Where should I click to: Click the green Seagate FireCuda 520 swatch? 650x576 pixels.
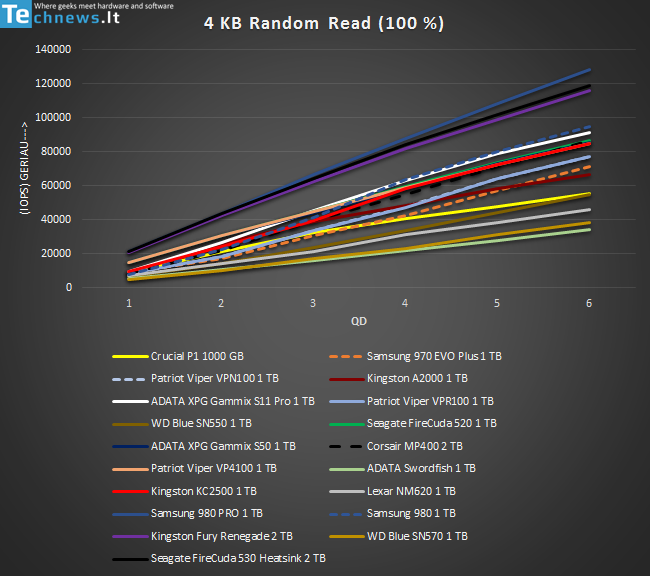(x=347, y=424)
